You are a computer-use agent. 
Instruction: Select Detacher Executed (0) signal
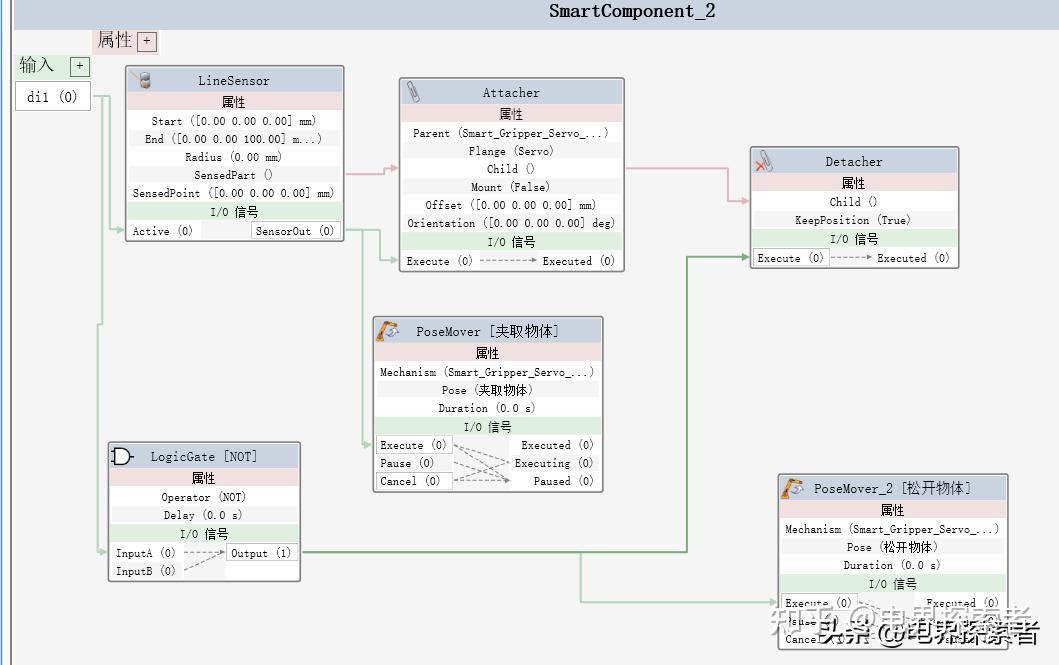tap(913, 258)
